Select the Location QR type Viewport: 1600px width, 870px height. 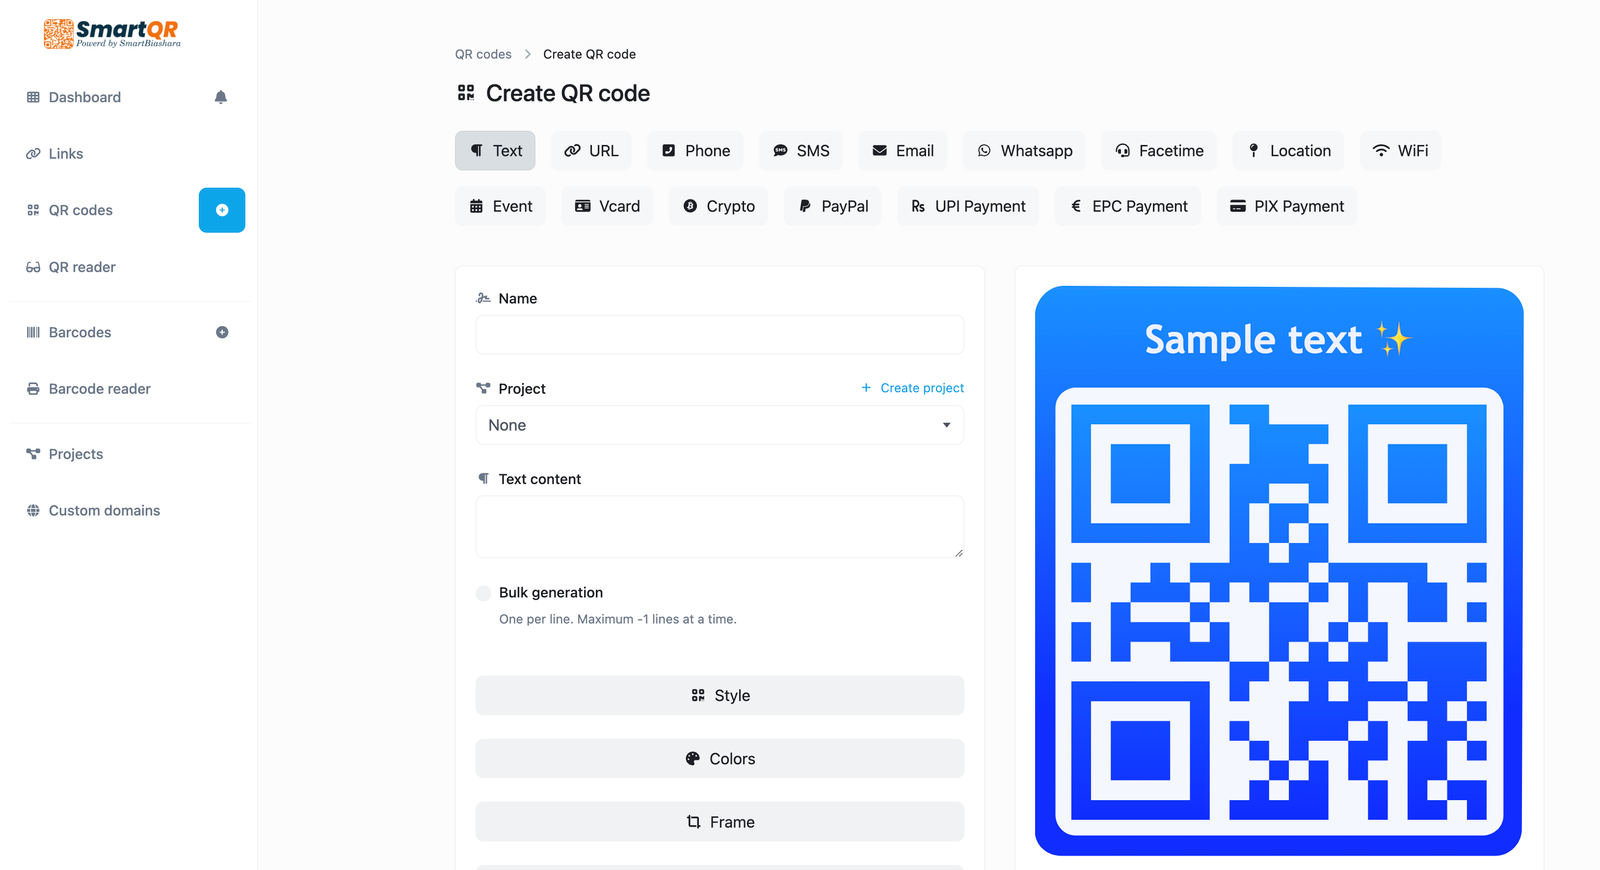click(x=1288, y=151)
